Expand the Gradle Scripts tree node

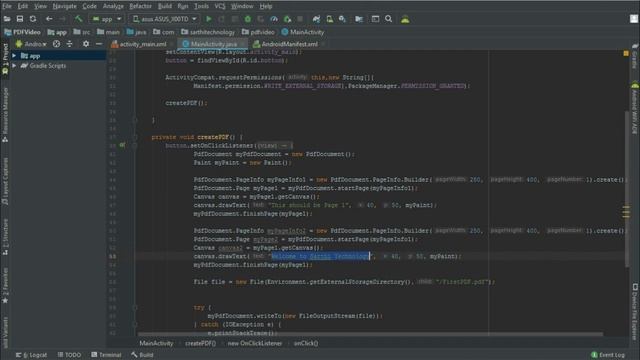pyautogui.click(x=14, y=65)
